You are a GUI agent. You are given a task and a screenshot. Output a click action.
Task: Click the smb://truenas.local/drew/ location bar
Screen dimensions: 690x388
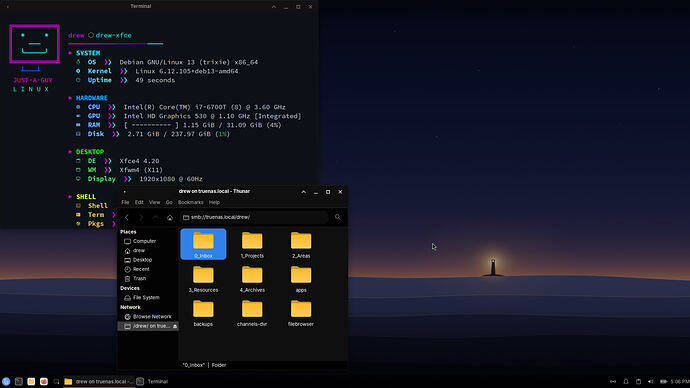(255, 217)
